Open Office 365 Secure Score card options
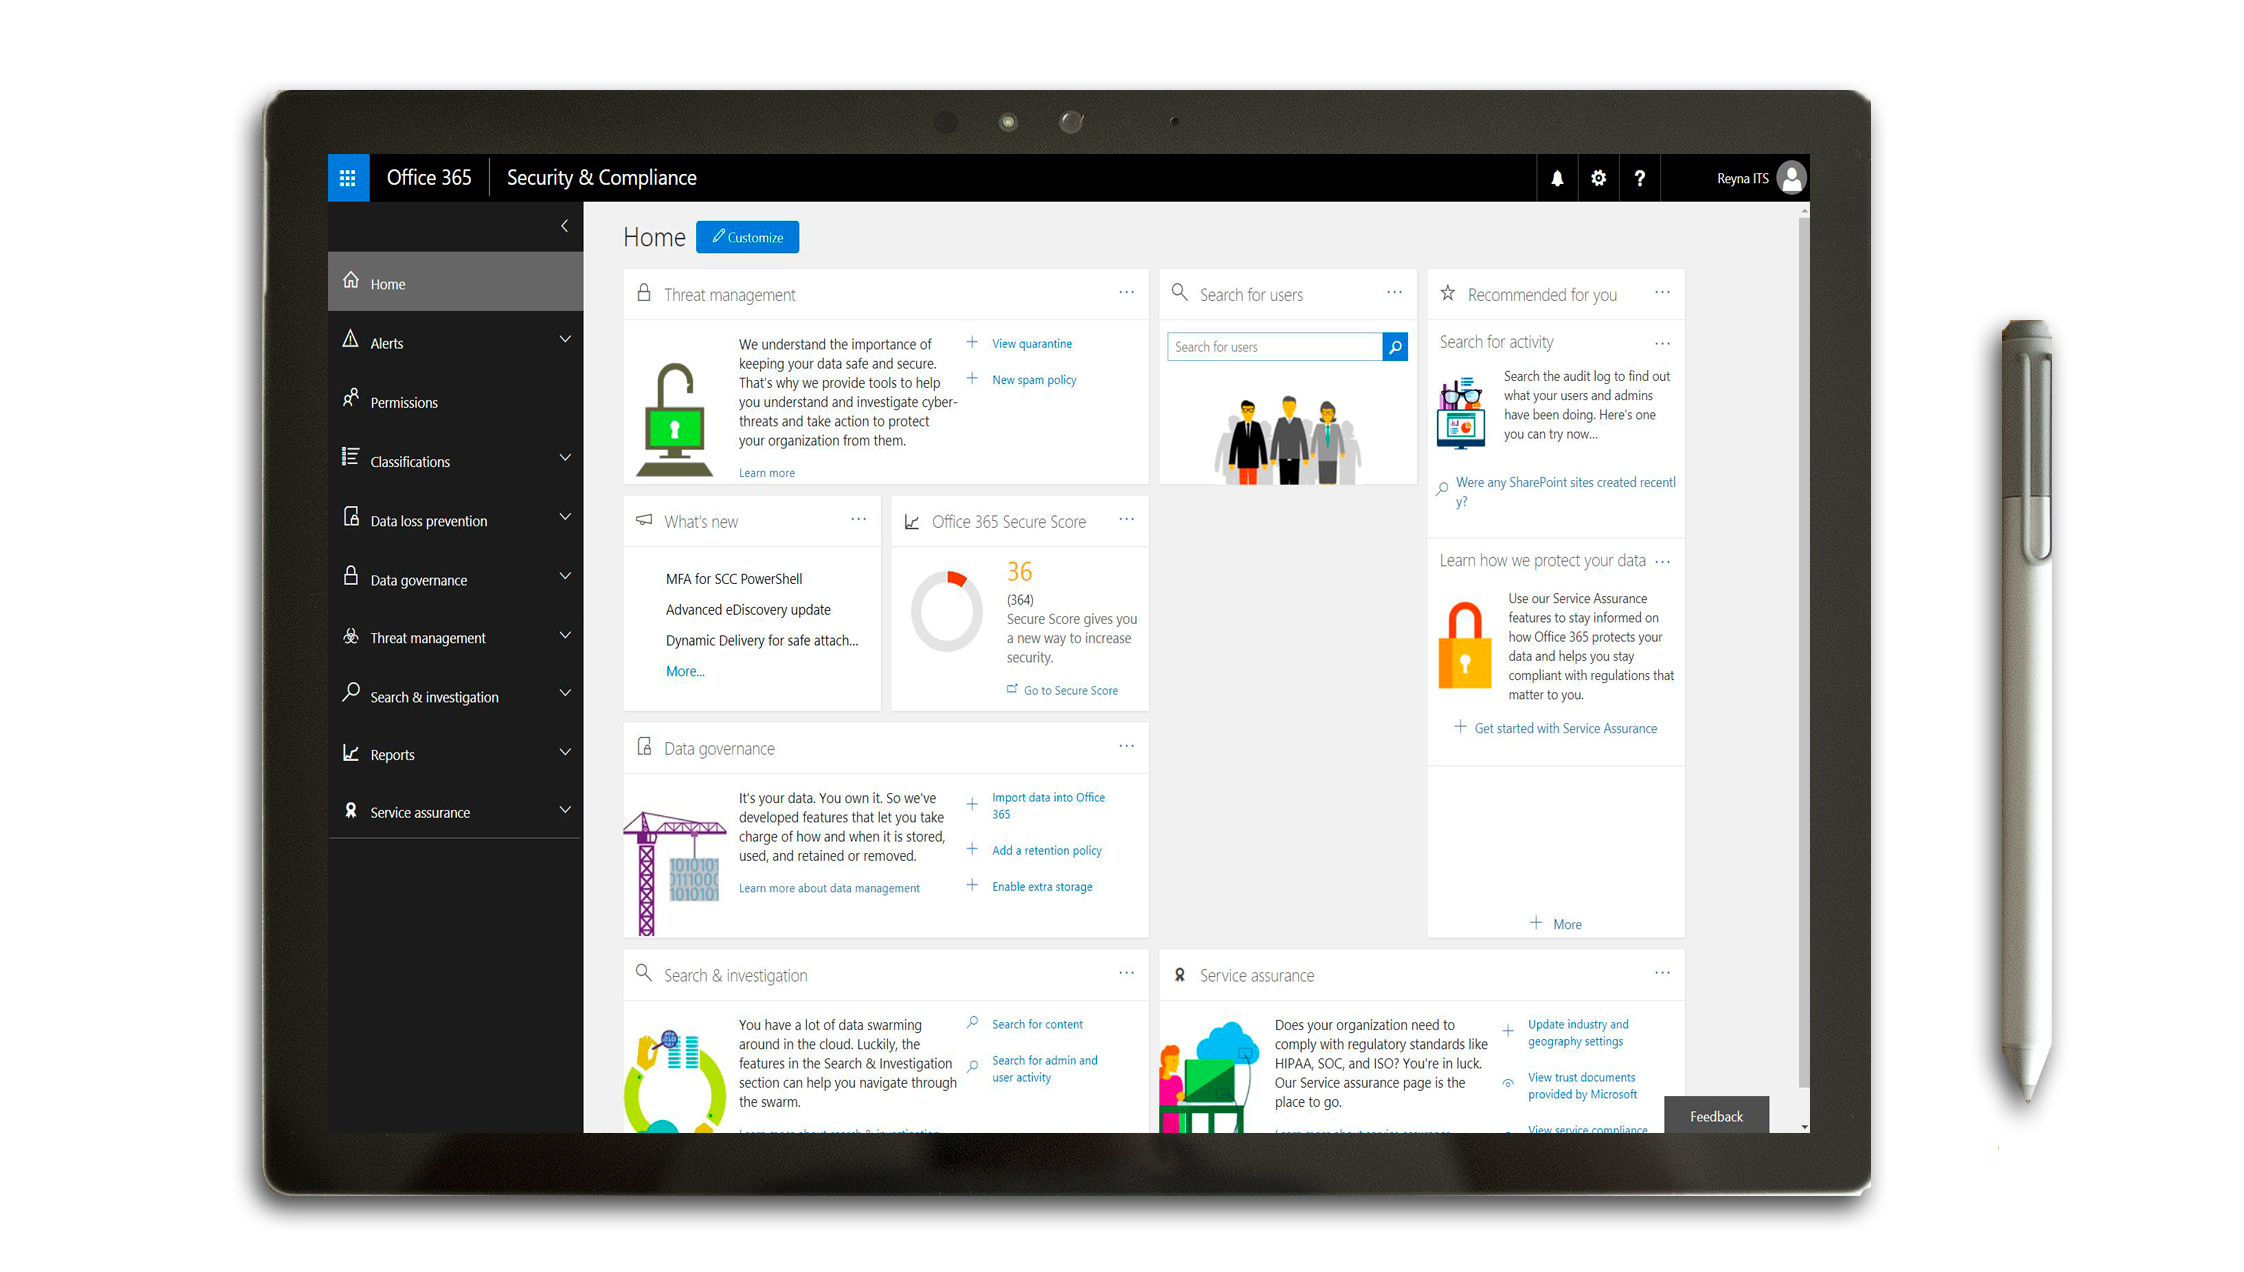Screen dimensions: 2244x1272 pyautogui.click(x=1127, y=519)
